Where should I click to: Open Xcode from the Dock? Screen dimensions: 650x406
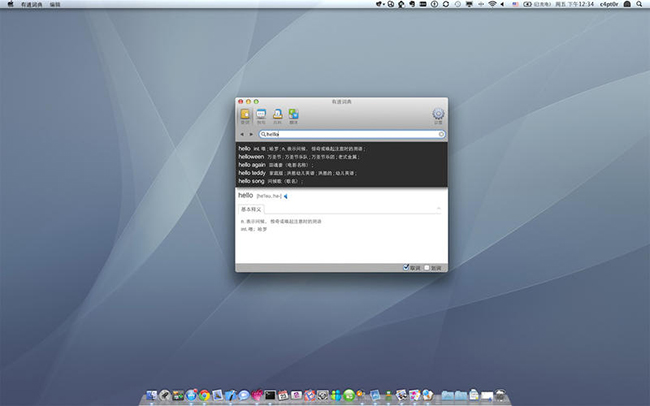(231, 395)
